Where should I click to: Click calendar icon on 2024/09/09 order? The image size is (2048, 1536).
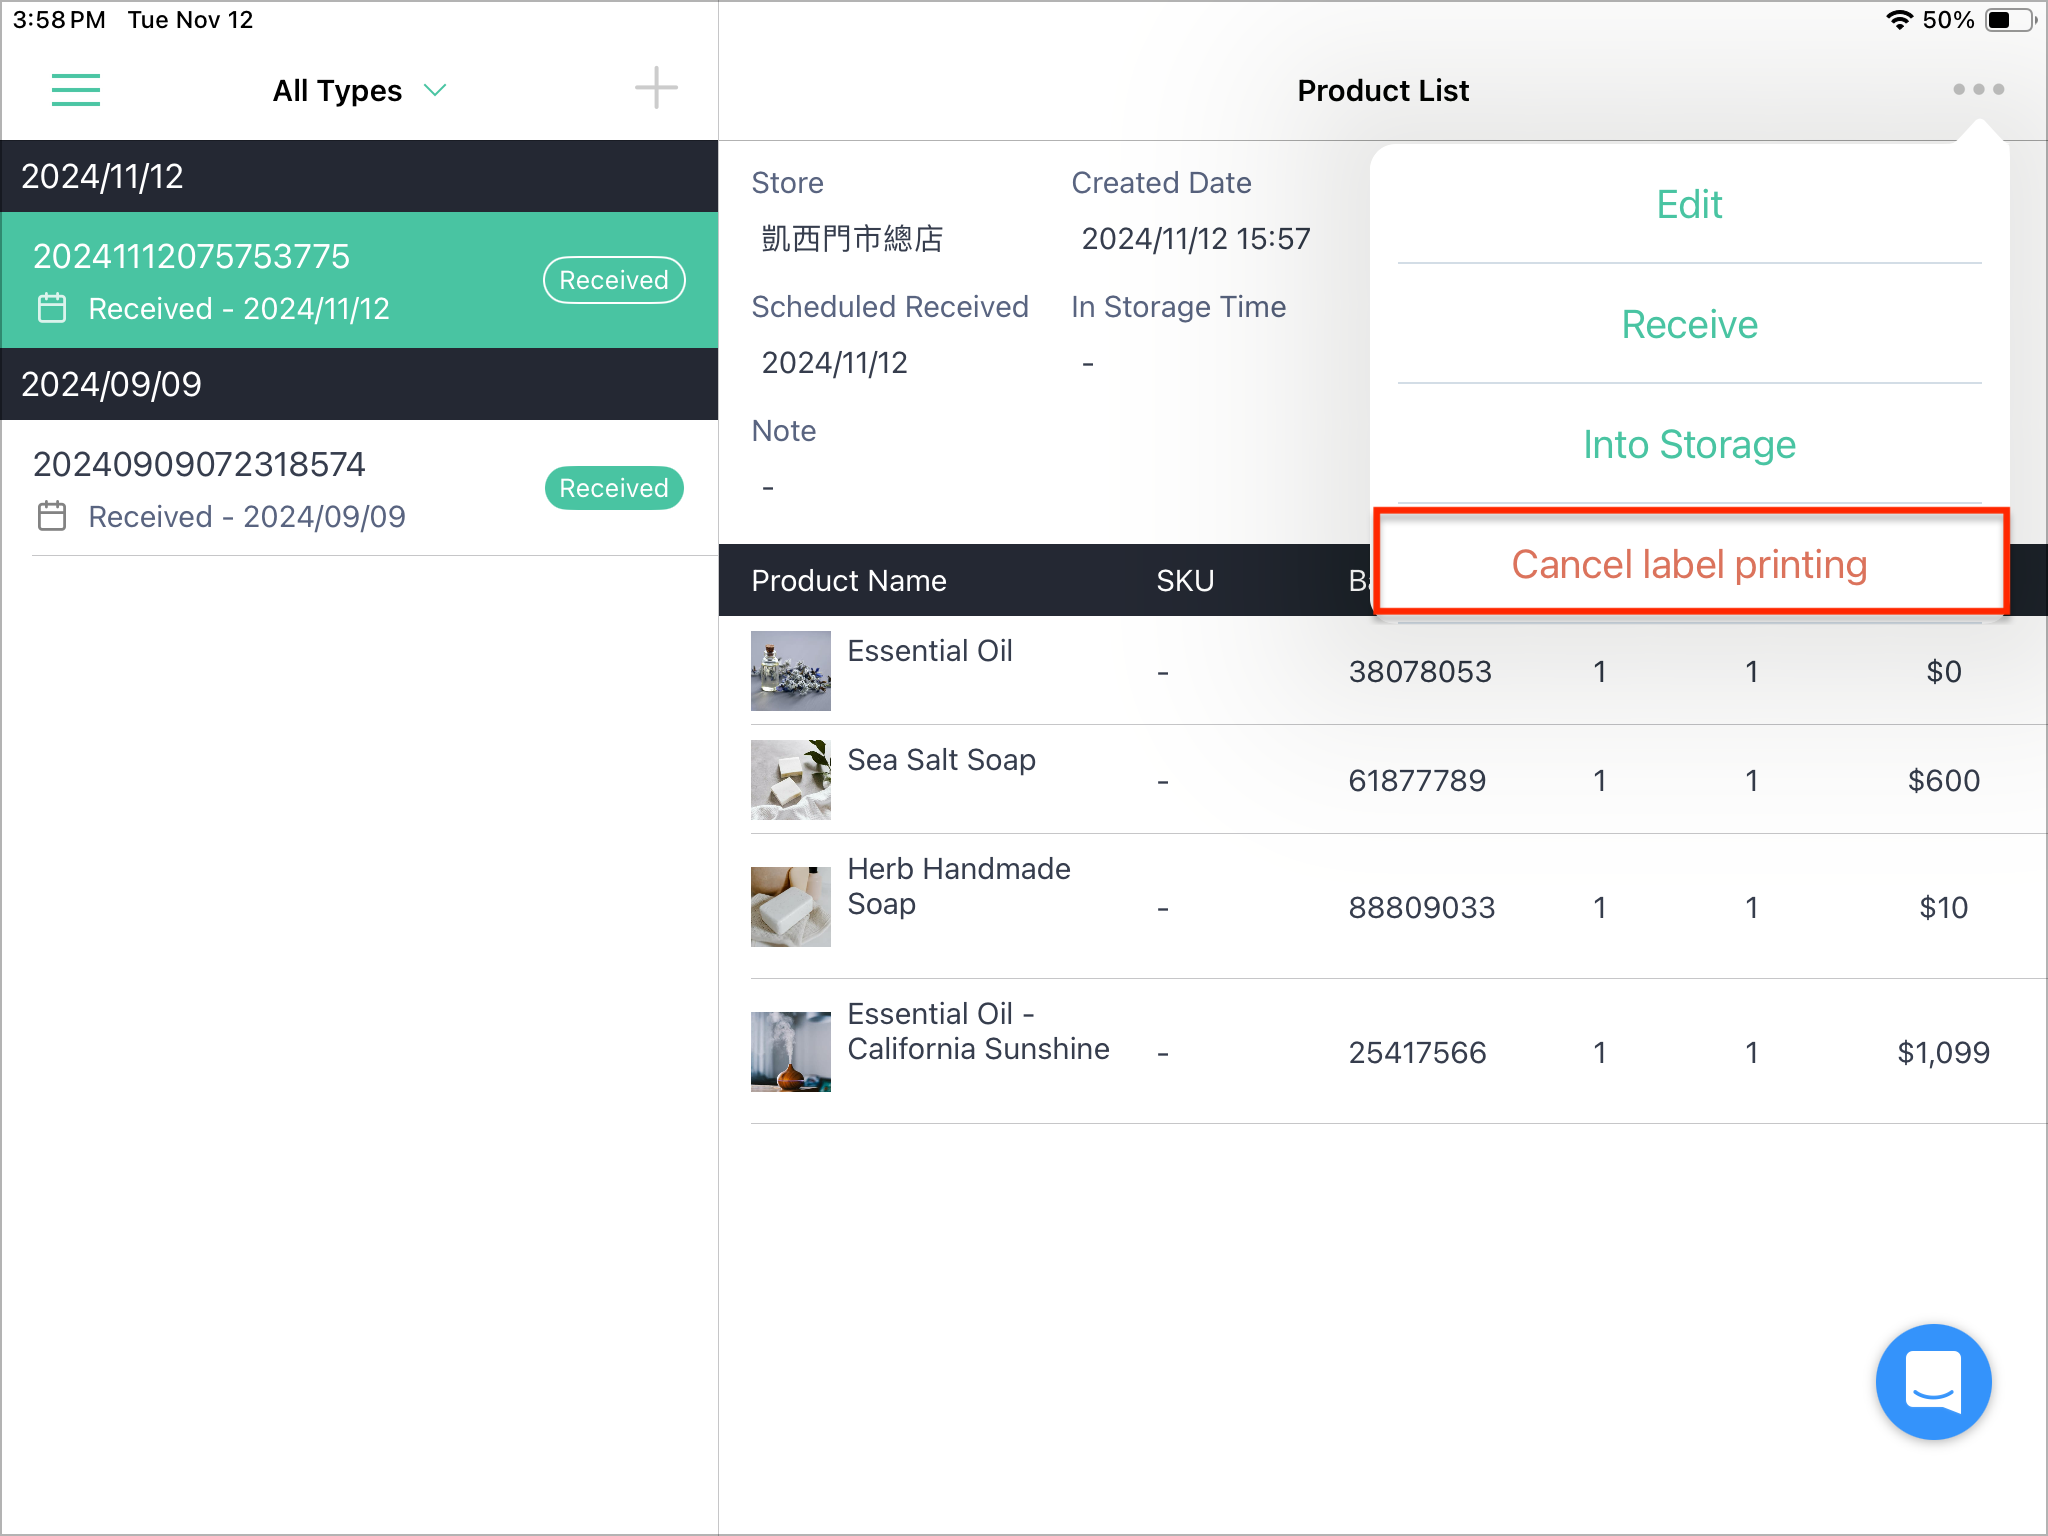click(x=52, y=516)
